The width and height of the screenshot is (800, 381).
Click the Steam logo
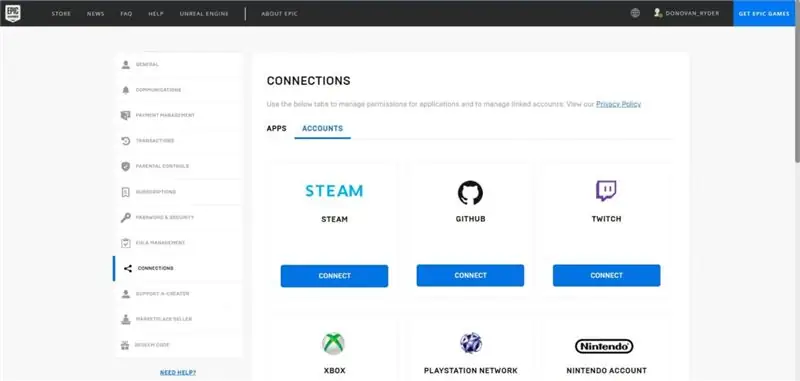[334, 191]
